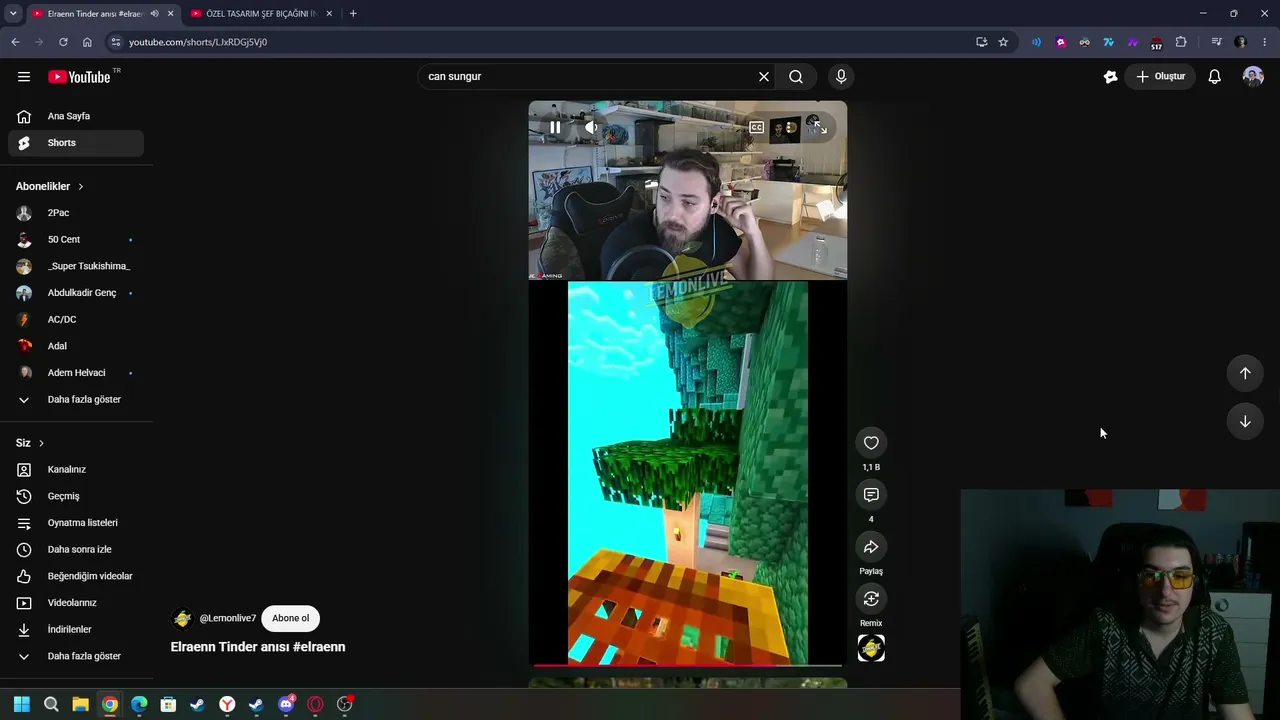1280x720 pixels.
Task: Open the Chrome home page button
Action: click(87, 42)
